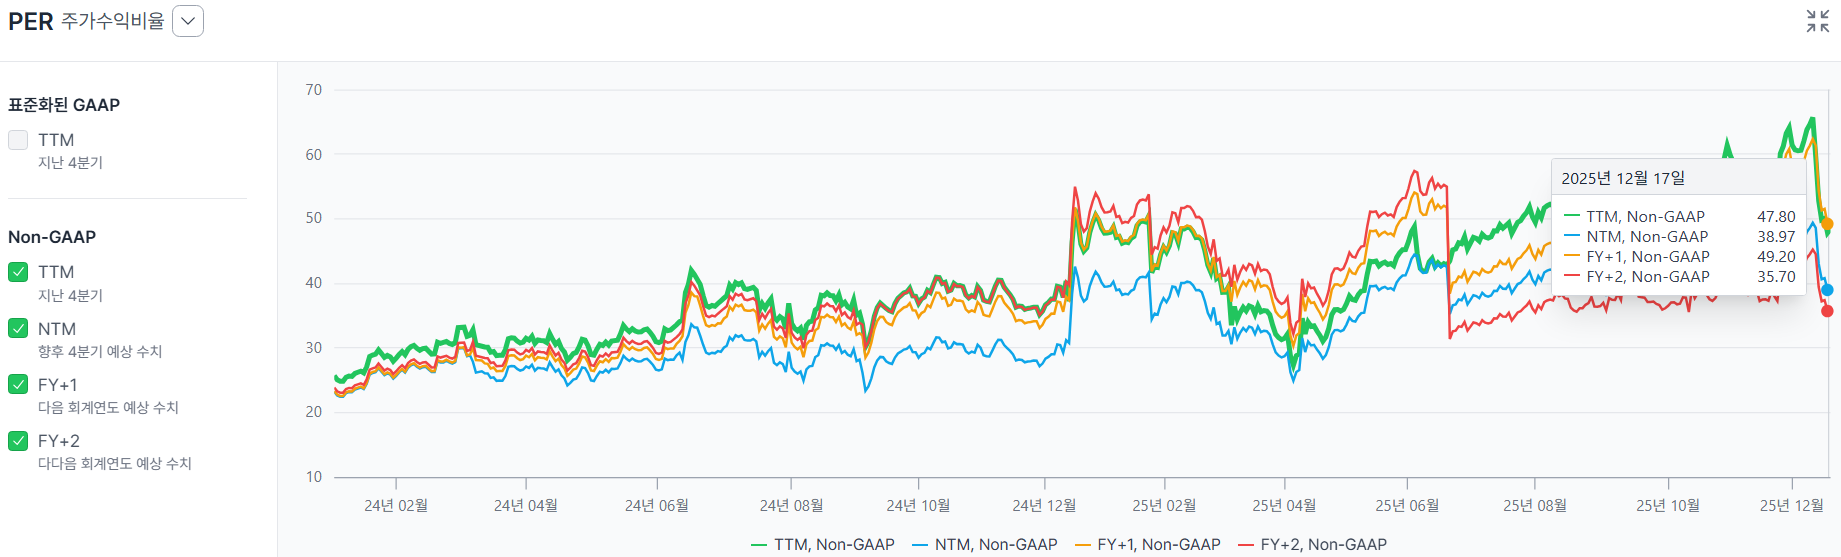Click the tooltip date 2025년 12월 17일
Image resolution: width=1841 pixels, height=557 pixels.
point(1623,178)
